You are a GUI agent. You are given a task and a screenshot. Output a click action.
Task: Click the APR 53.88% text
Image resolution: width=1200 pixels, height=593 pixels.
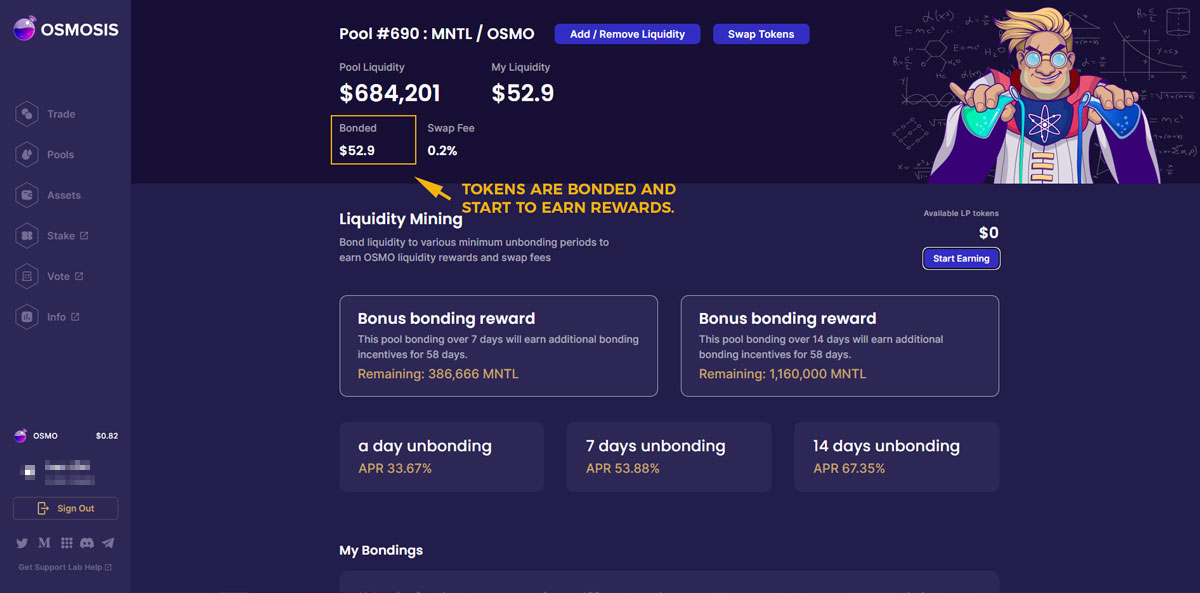[x=623, y=468]
